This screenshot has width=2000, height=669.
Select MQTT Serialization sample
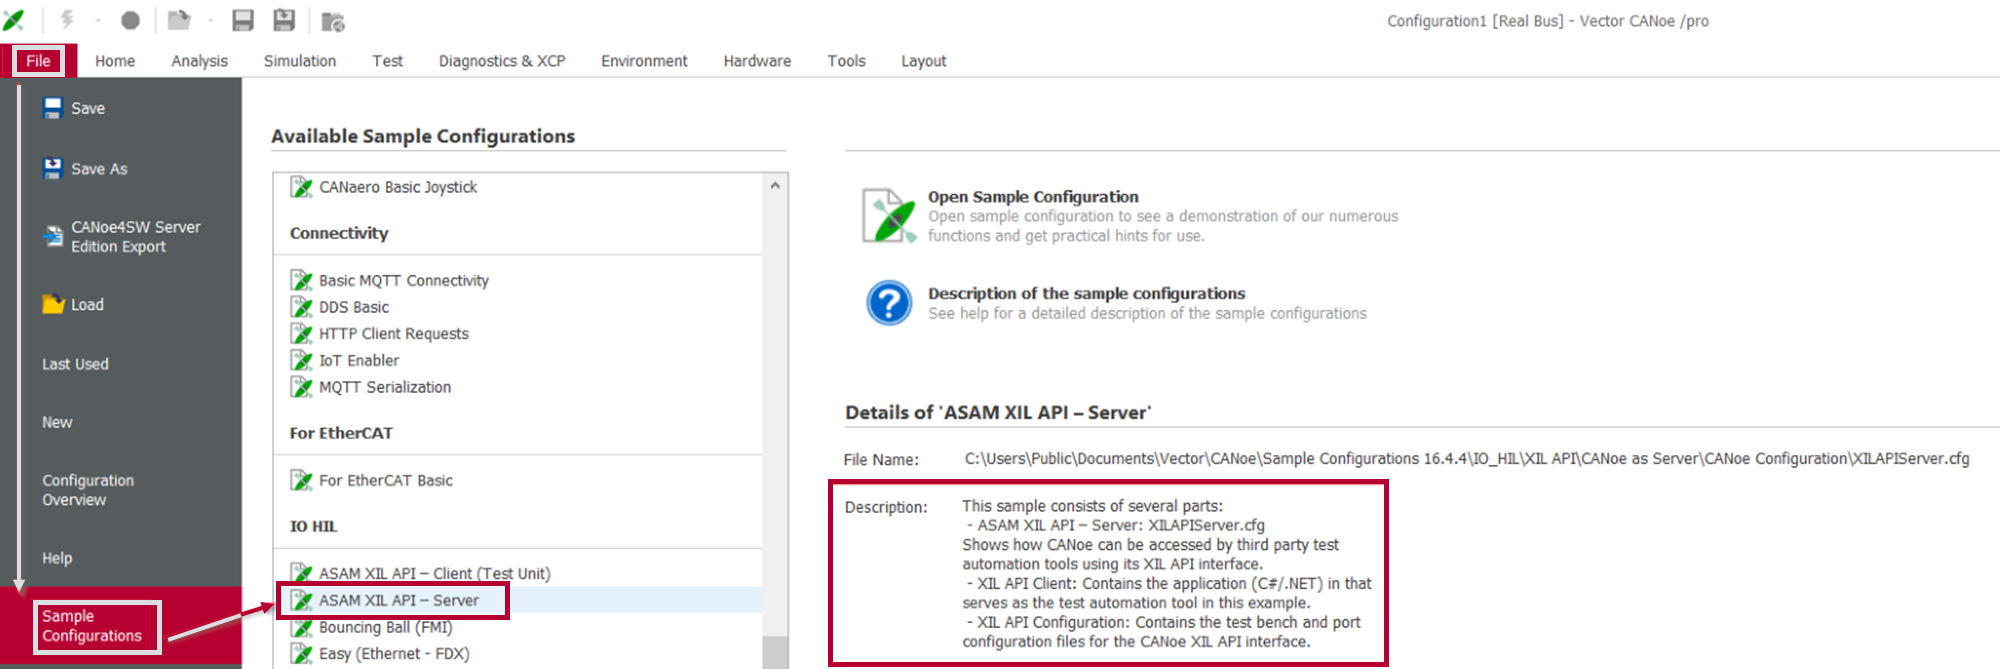385,387
